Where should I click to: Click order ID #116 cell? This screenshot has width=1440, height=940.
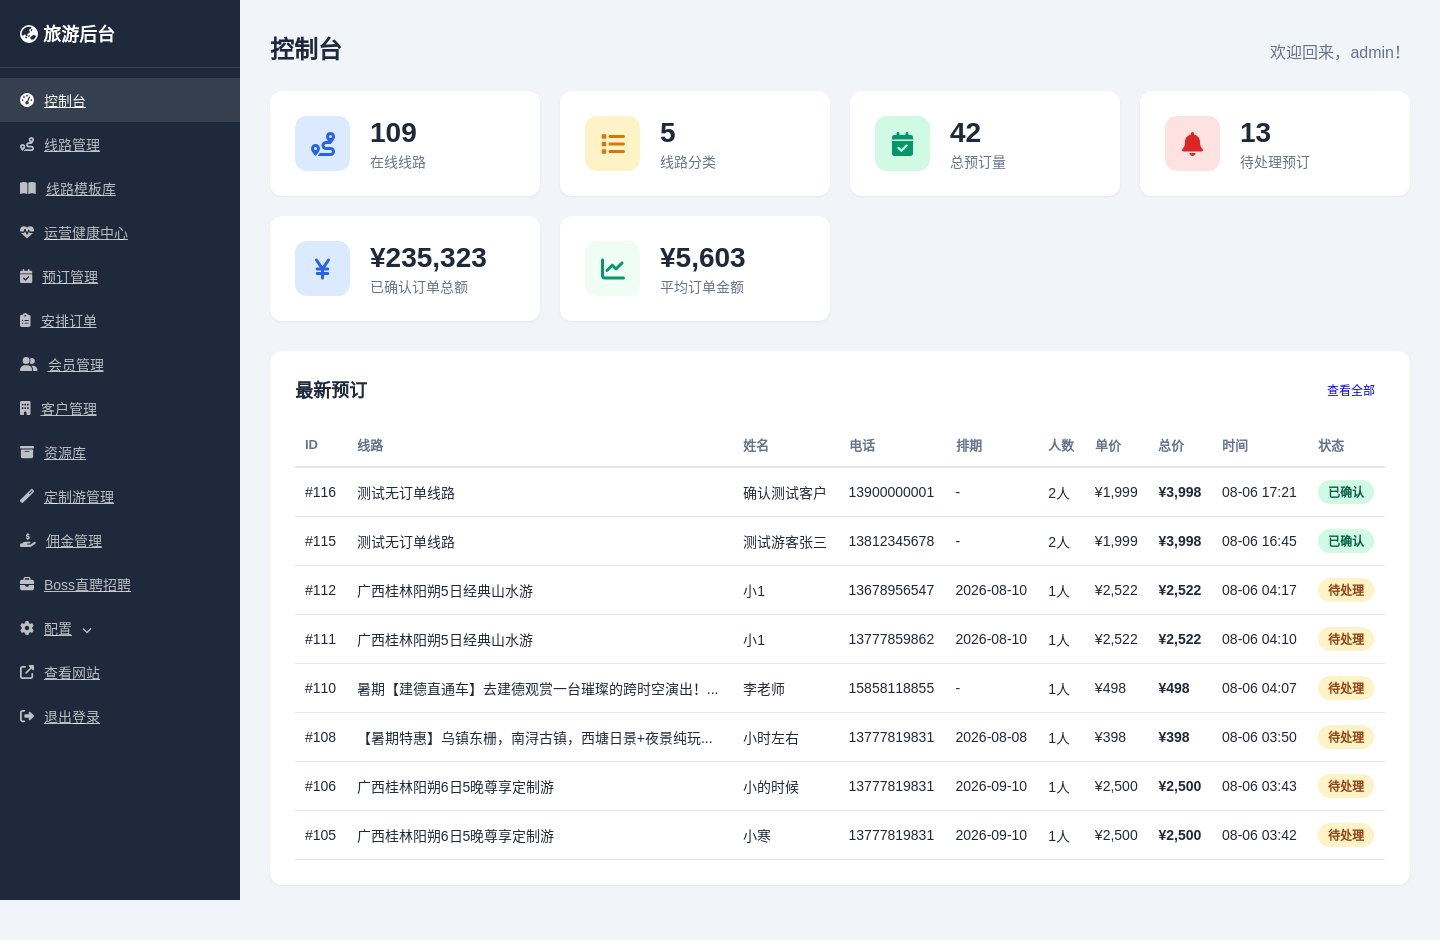[x=320, y=492]
